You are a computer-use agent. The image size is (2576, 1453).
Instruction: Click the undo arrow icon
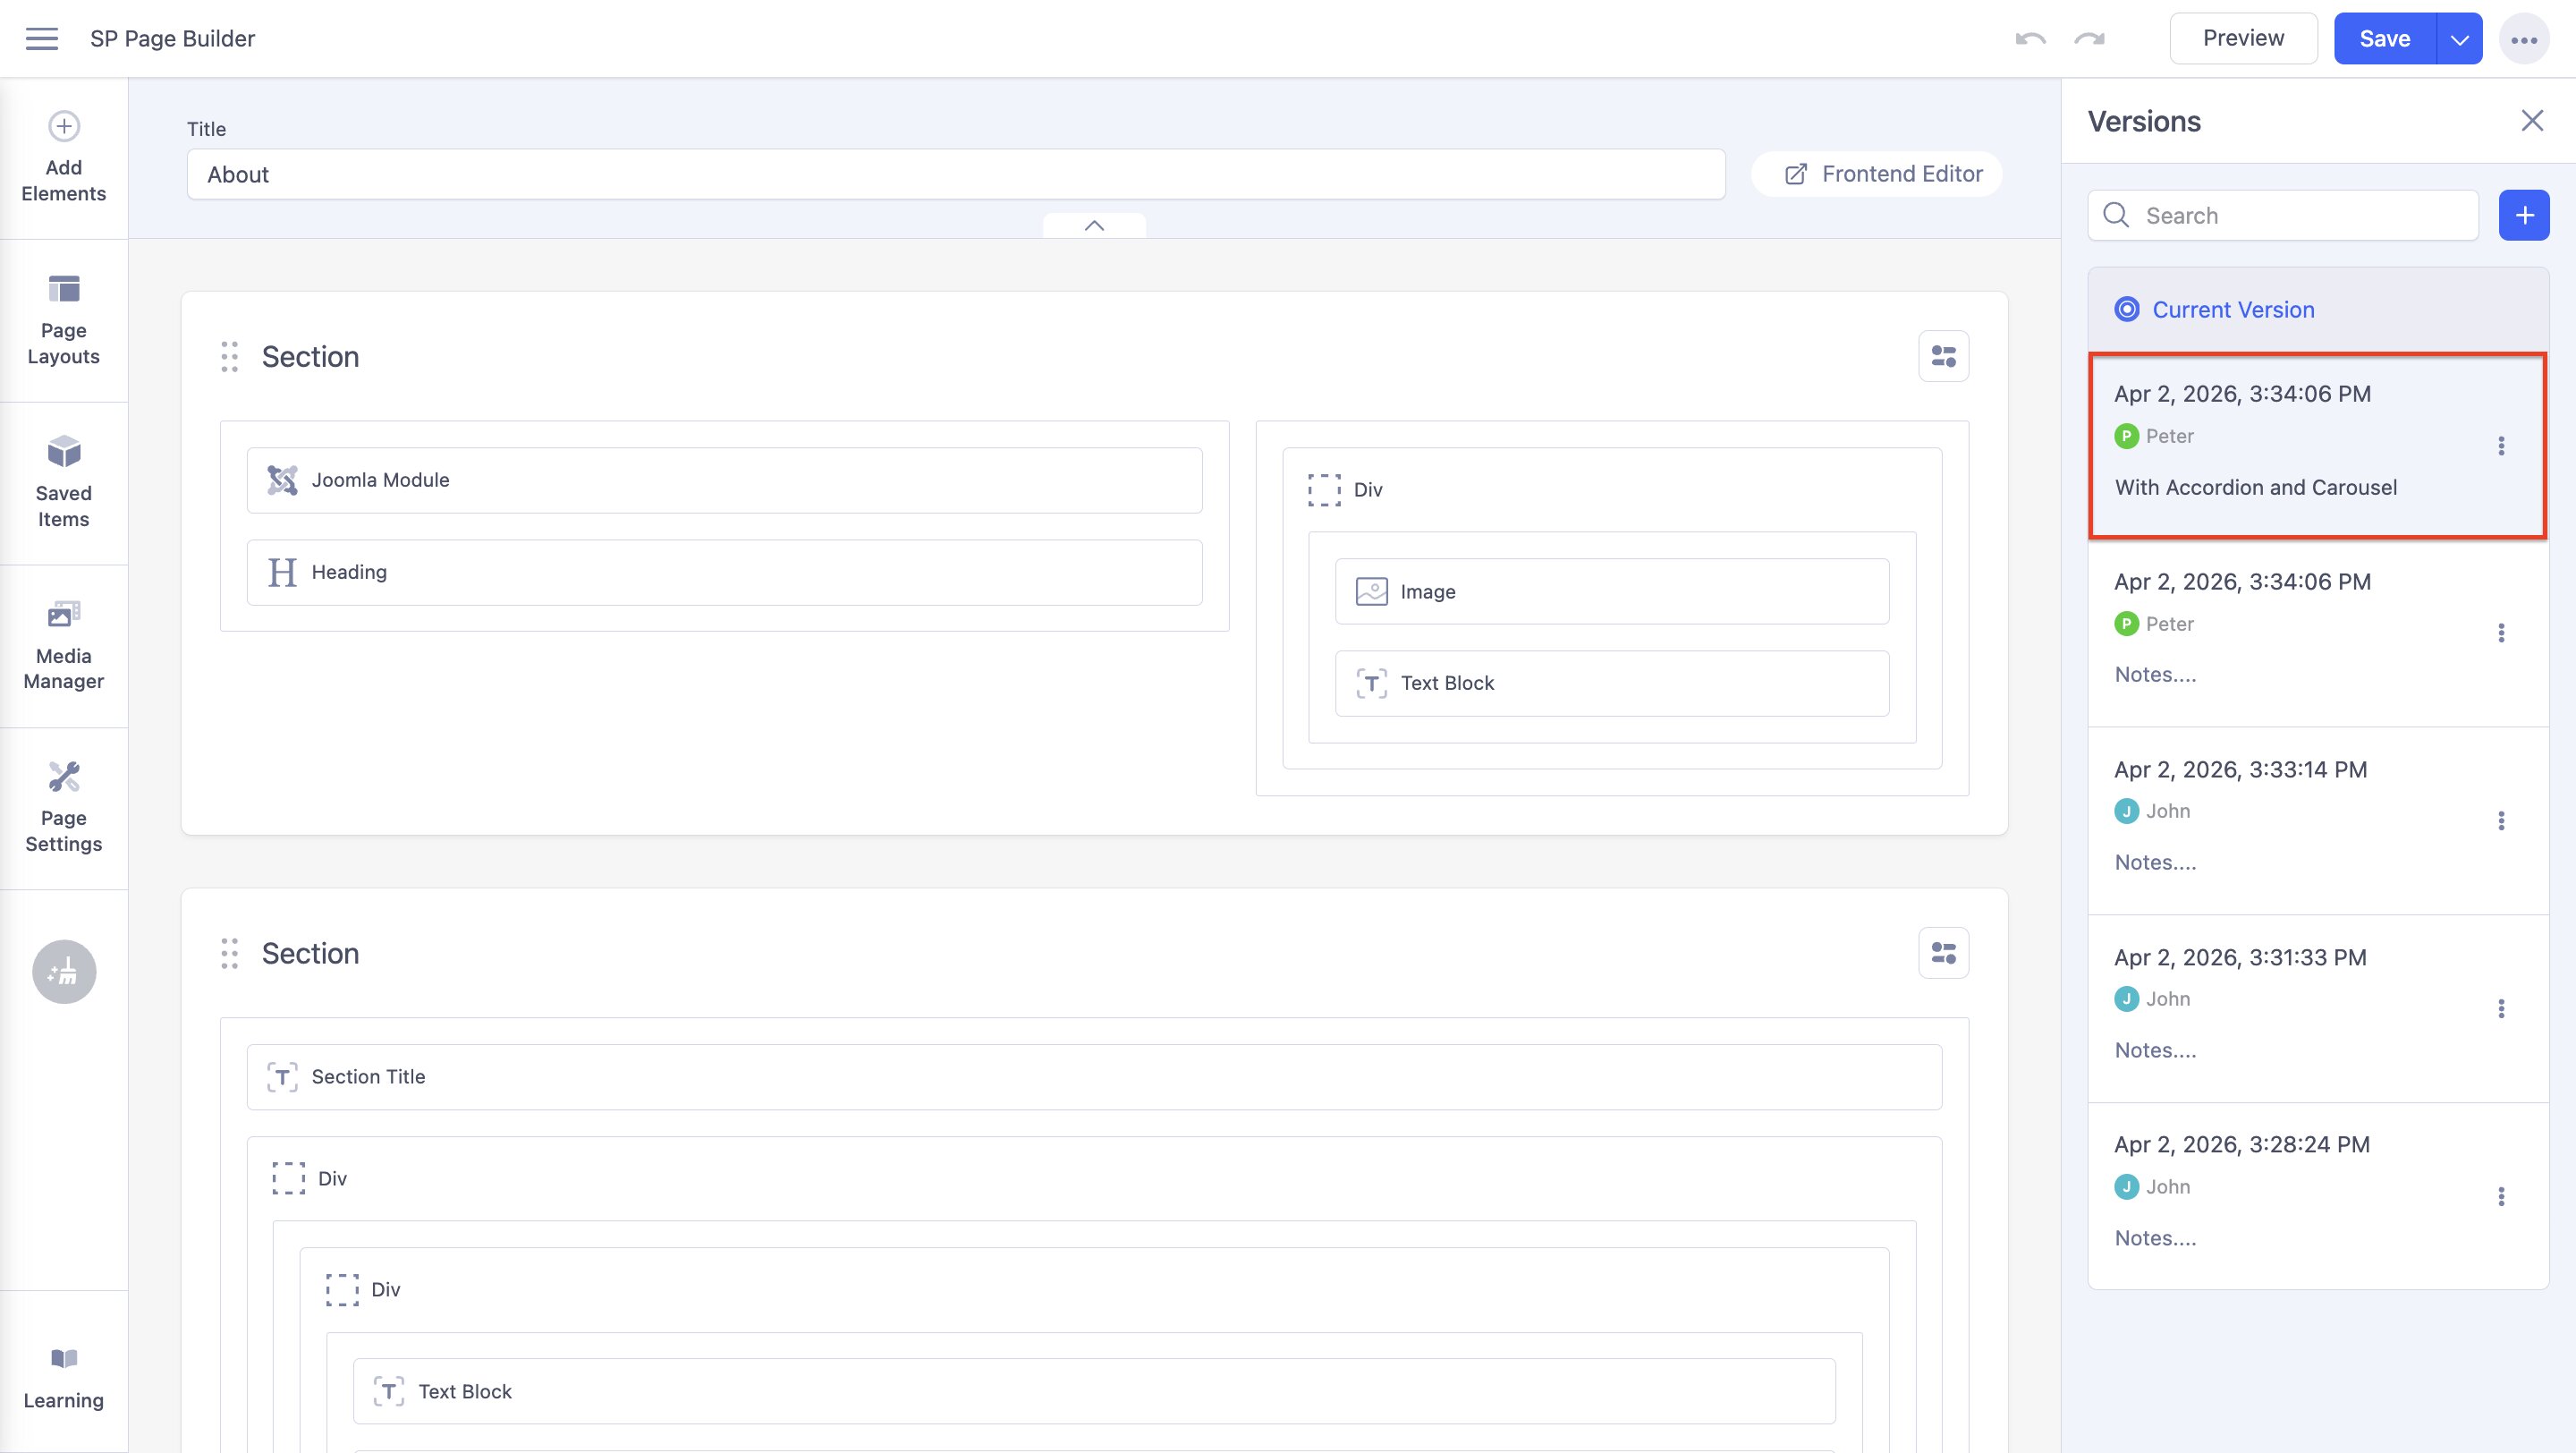2030,39
